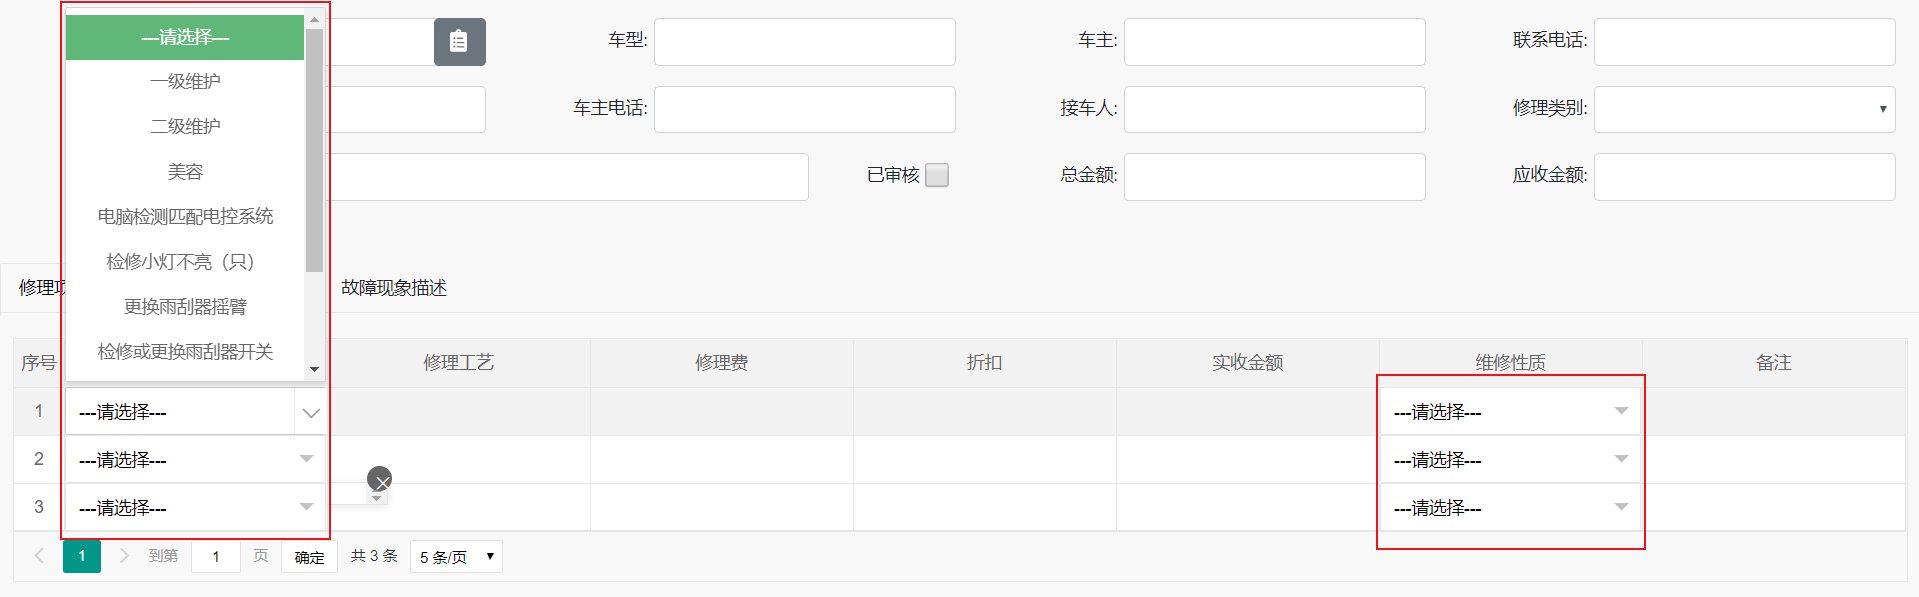Screen dimensions: 1919x597
Task: Focus the 总金额 input field
Action: click(x=1275, y=177)
